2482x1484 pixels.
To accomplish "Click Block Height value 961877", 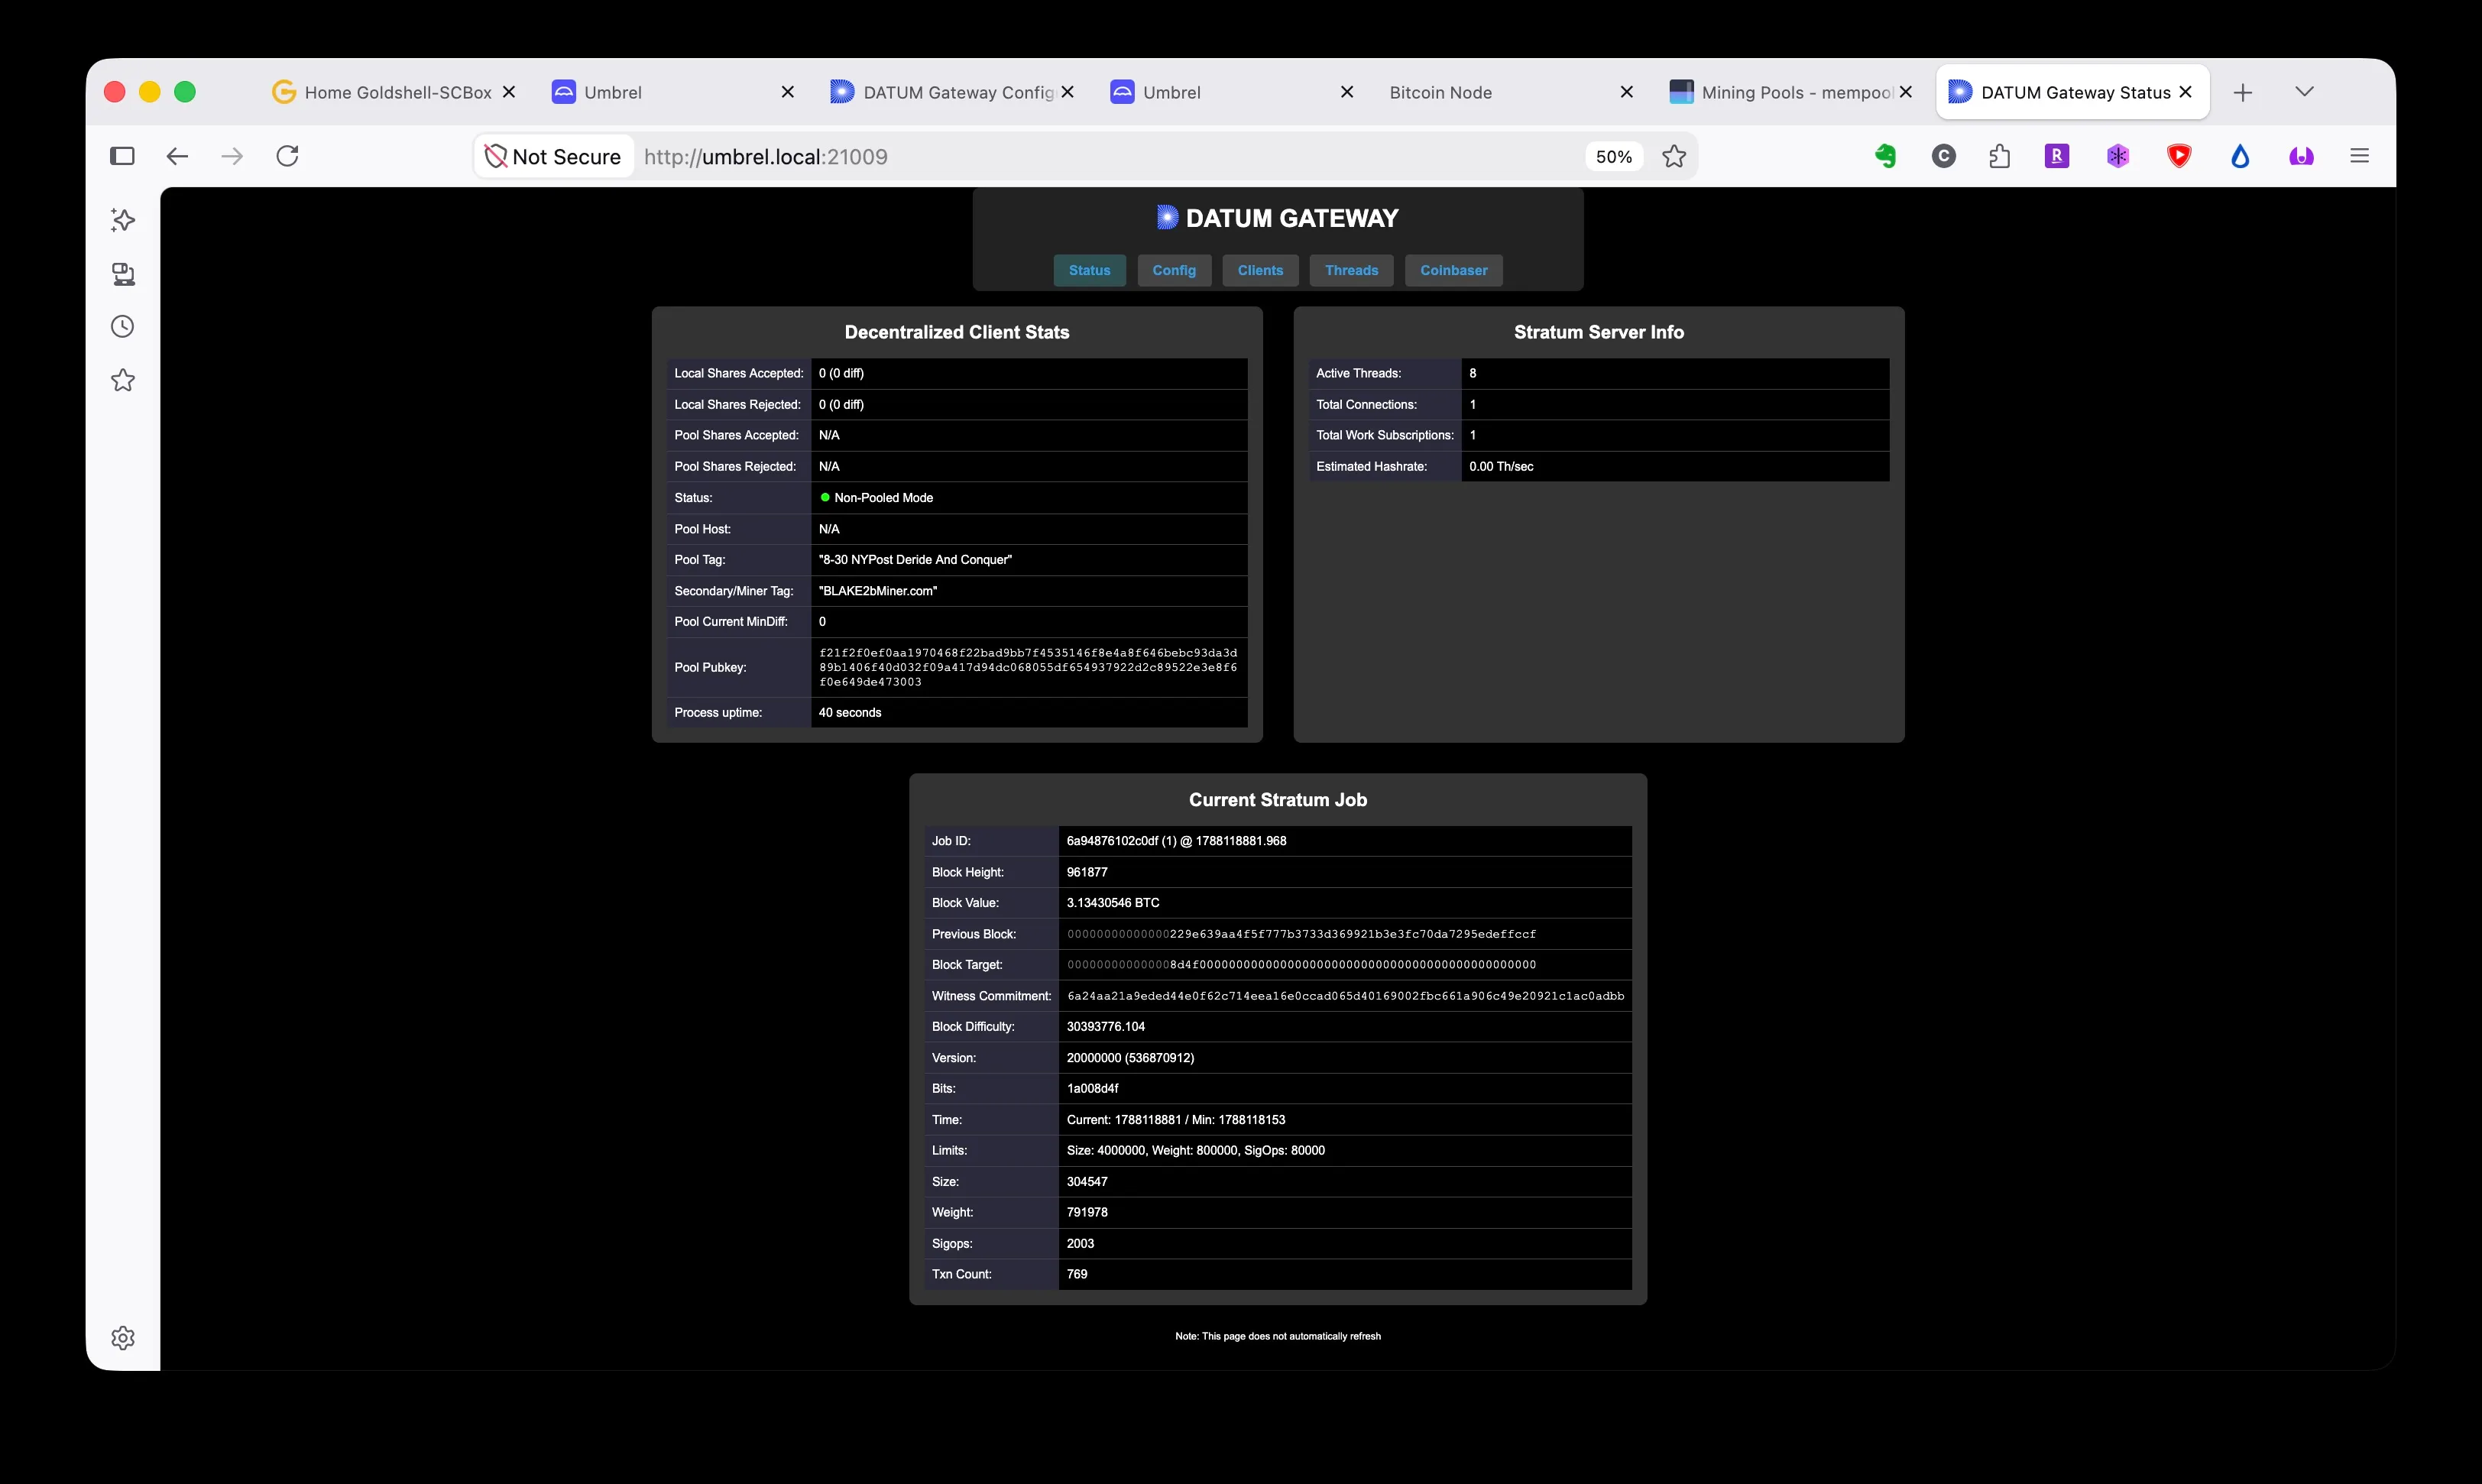I will coord(1087,872).
